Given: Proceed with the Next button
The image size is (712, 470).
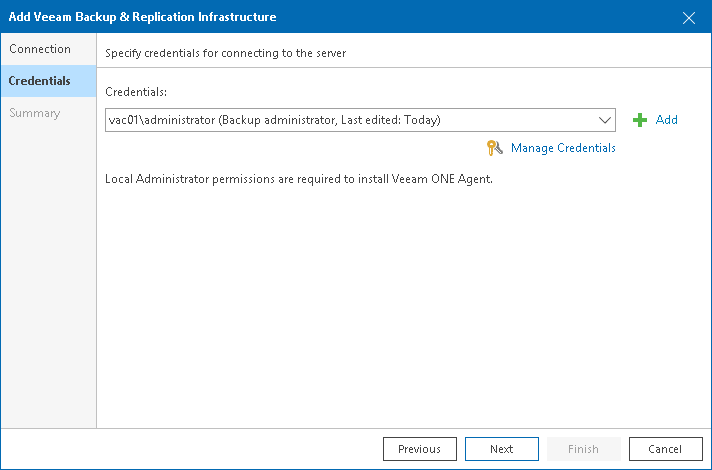Looking at the screenshot, I should click(501, 449).
